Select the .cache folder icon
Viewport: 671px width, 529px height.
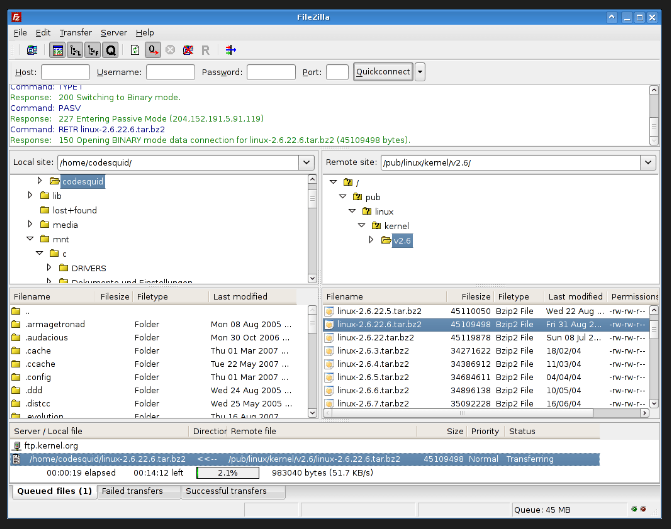pos(16,351)
